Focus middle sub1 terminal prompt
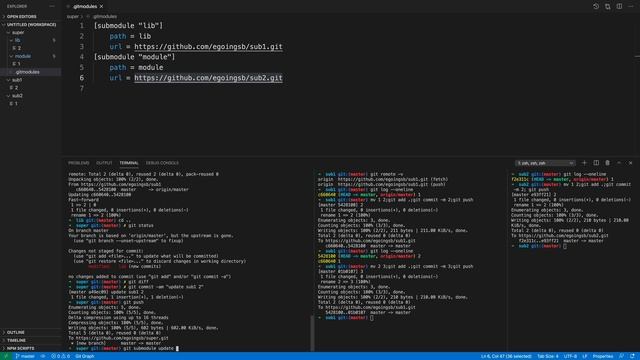Viewport: 640px width, 360px height. pos(346,318)
